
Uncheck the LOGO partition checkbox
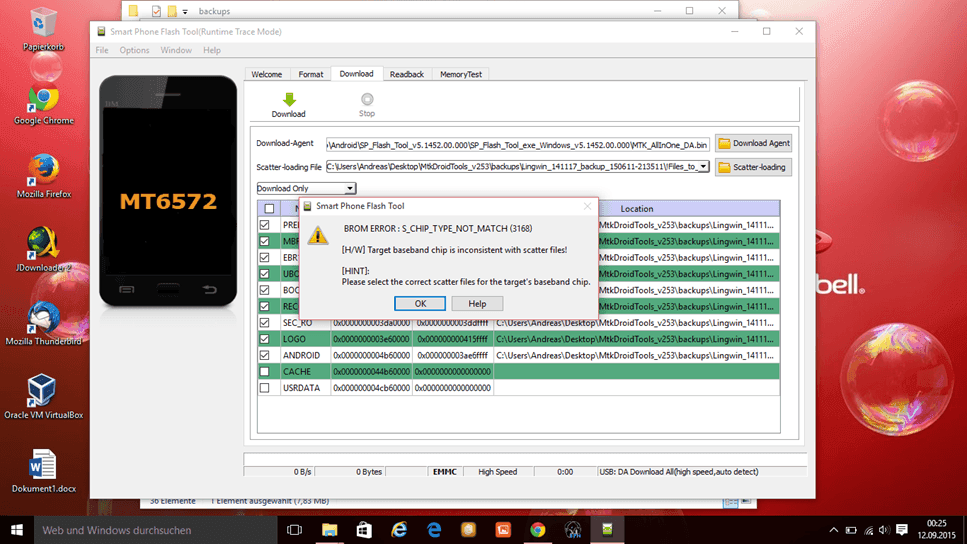tap(265, 339)
